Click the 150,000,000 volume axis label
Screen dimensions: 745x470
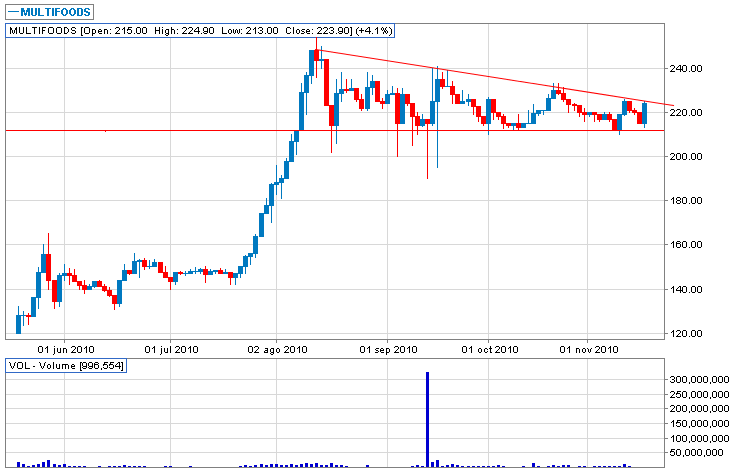(699, 423)
